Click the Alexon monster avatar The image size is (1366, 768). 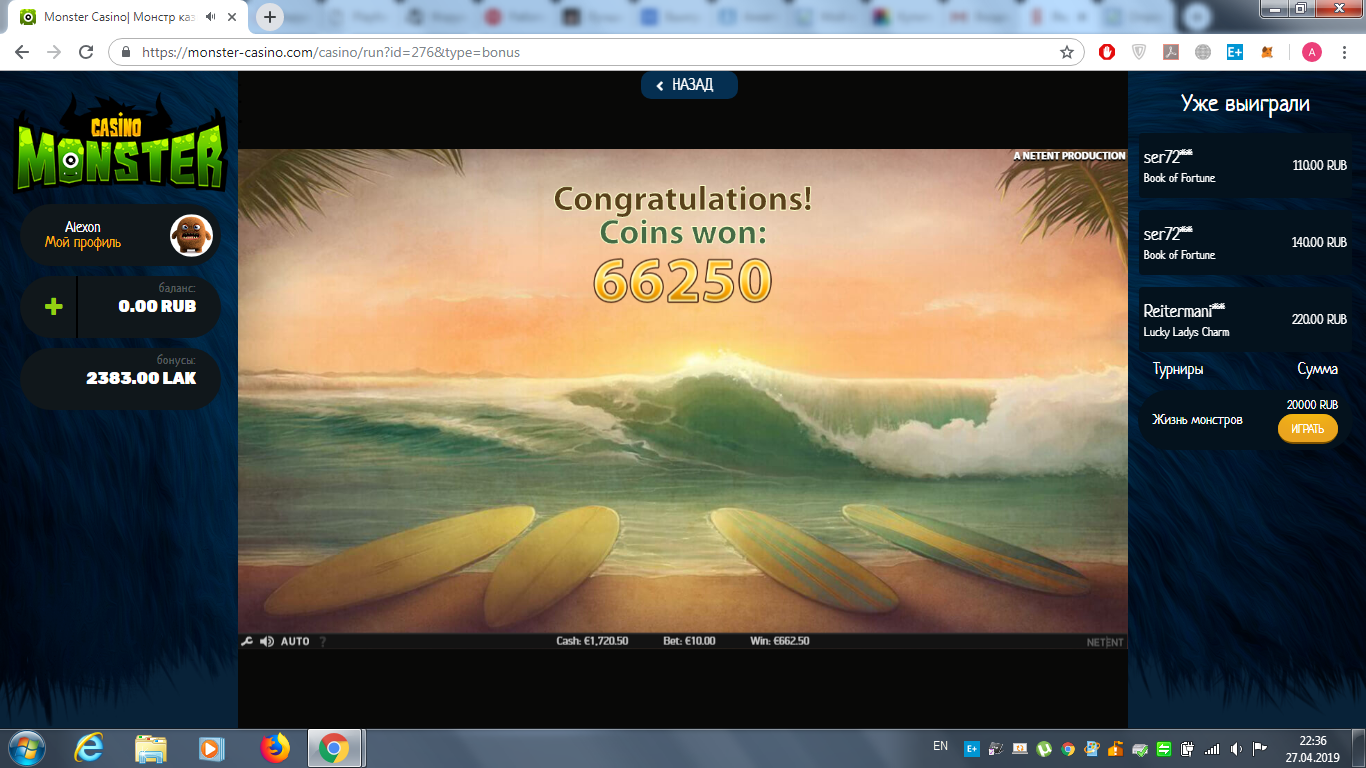point(191,235)
